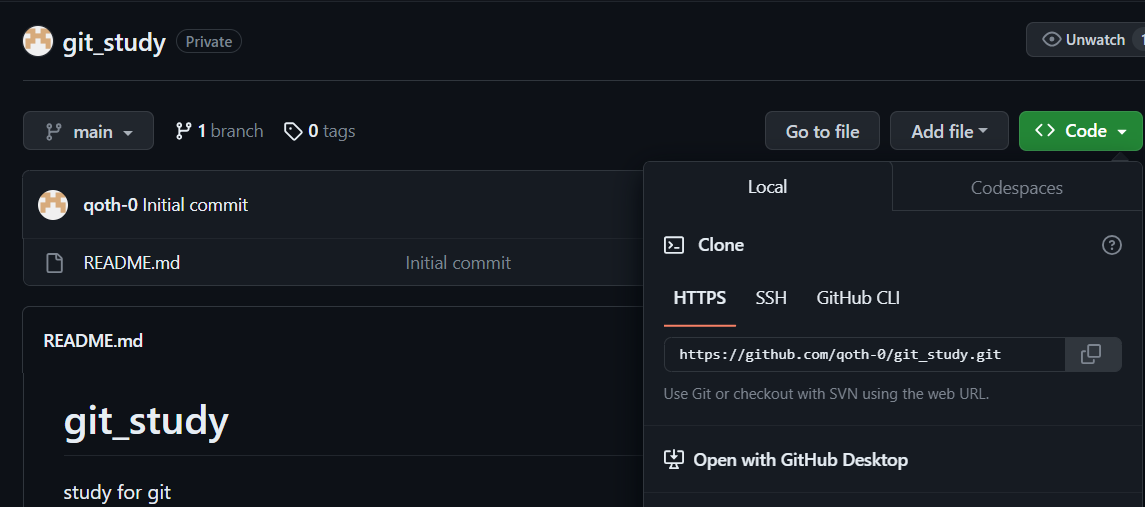
Task: Click the help question mark icon for Clone
Action: coord(1111,245)
